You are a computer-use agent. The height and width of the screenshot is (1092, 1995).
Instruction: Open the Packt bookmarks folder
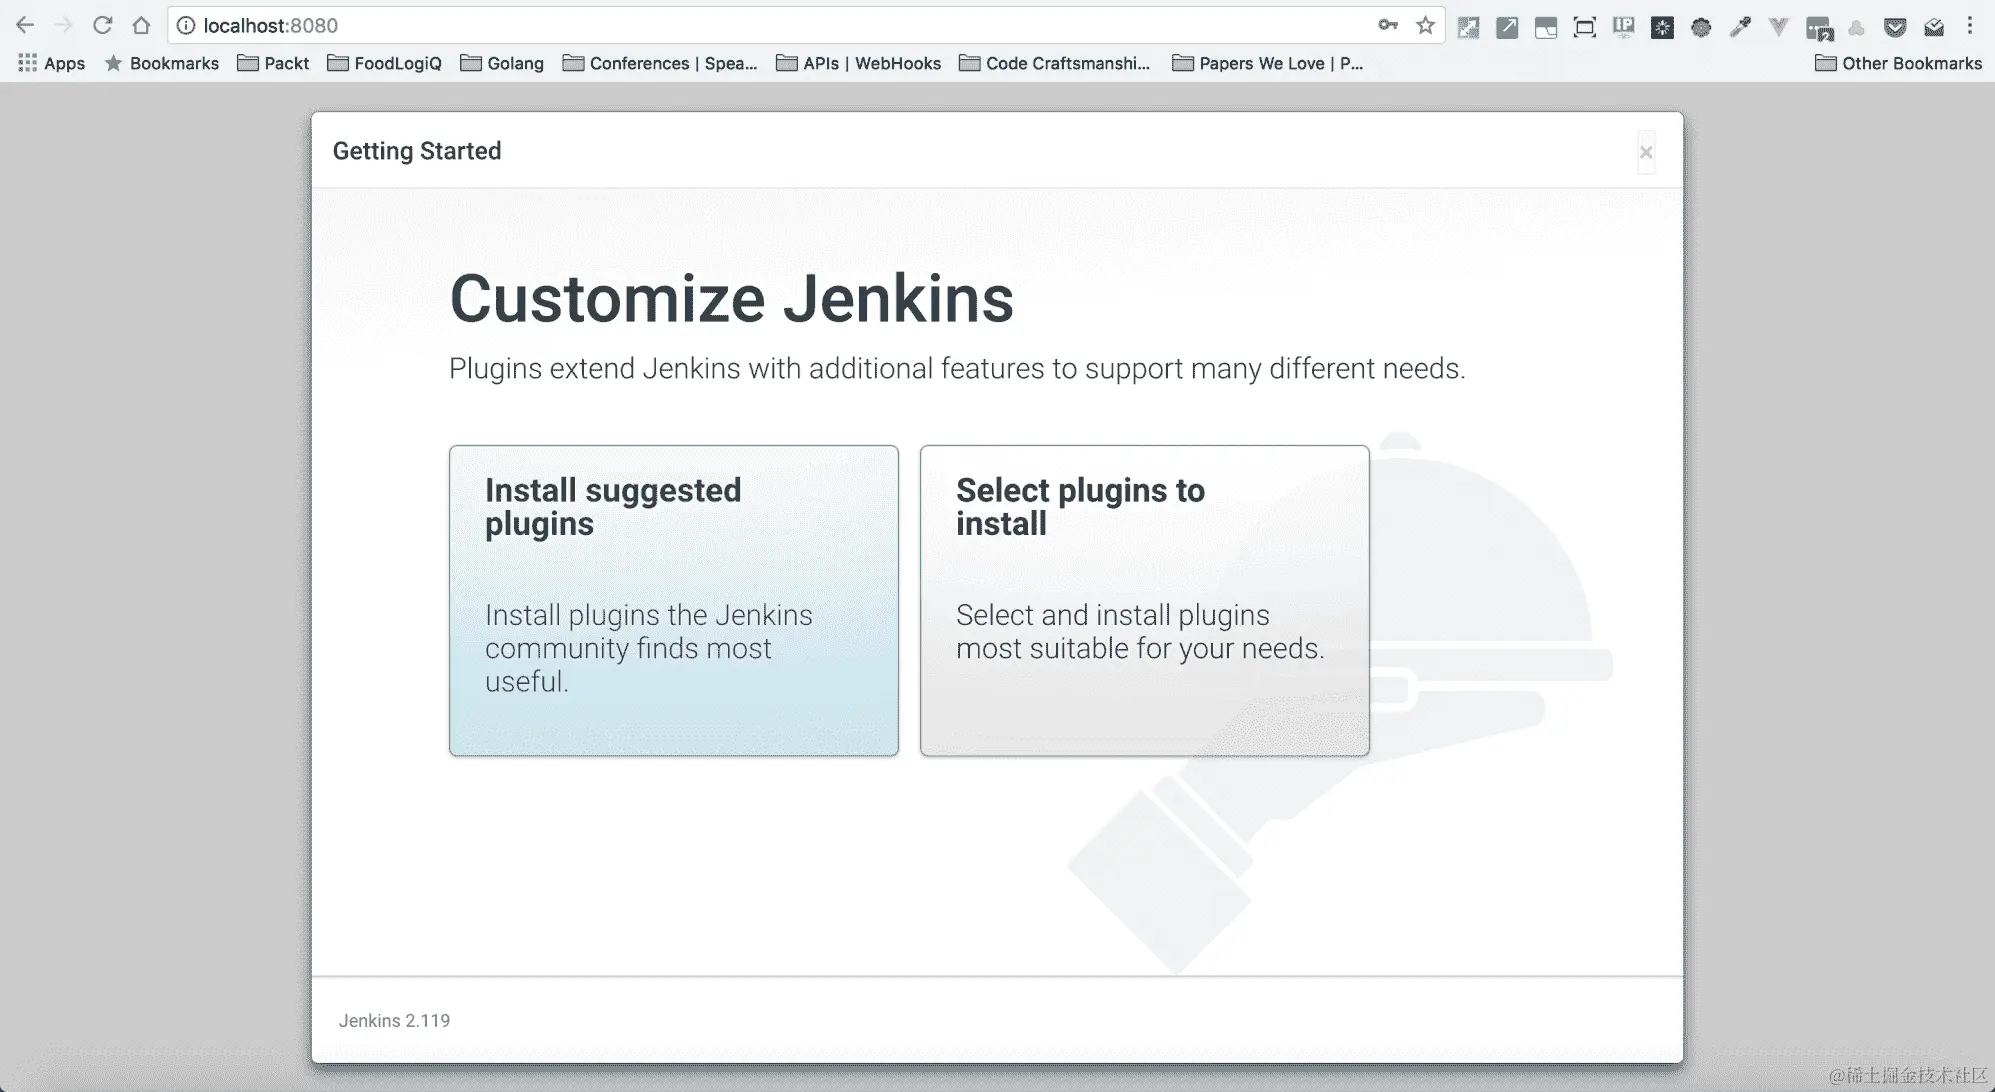[x=273, y=63]
